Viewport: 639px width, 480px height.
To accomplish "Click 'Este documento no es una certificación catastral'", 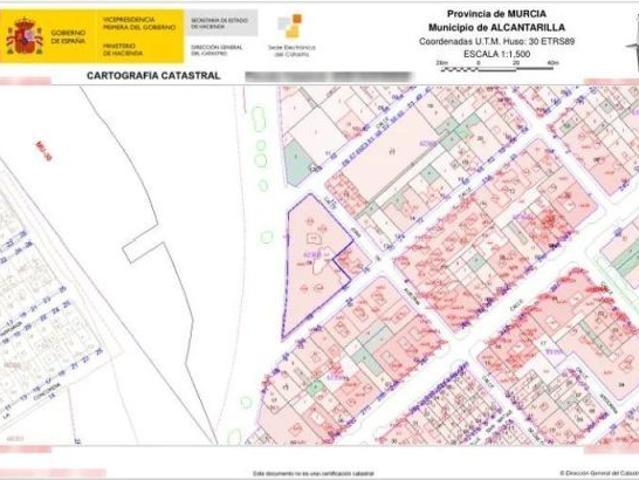I will 313,473.
